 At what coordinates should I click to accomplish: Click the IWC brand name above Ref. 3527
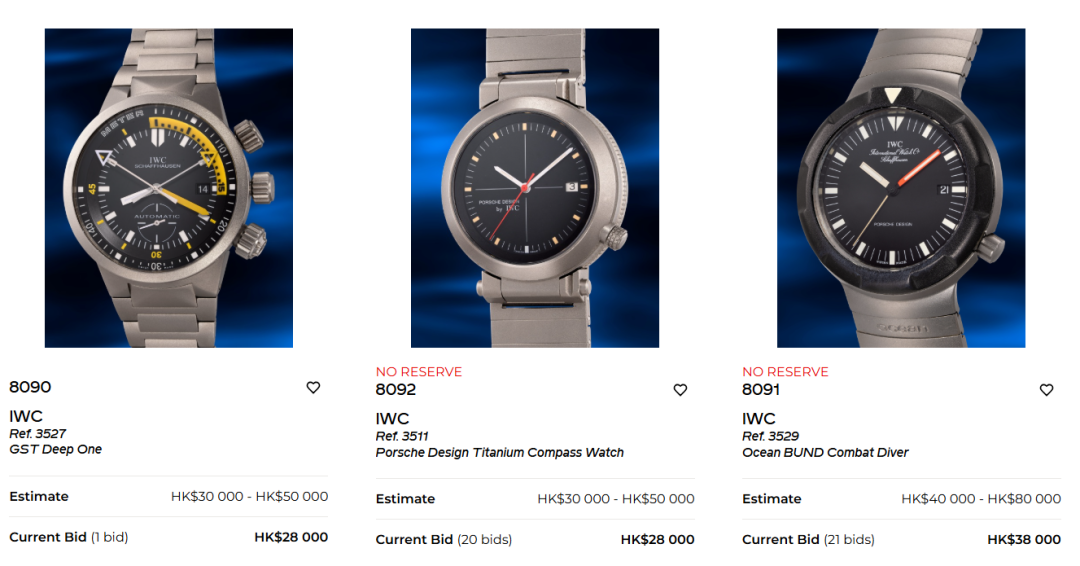pyautogui.click(x=26, y=417)
